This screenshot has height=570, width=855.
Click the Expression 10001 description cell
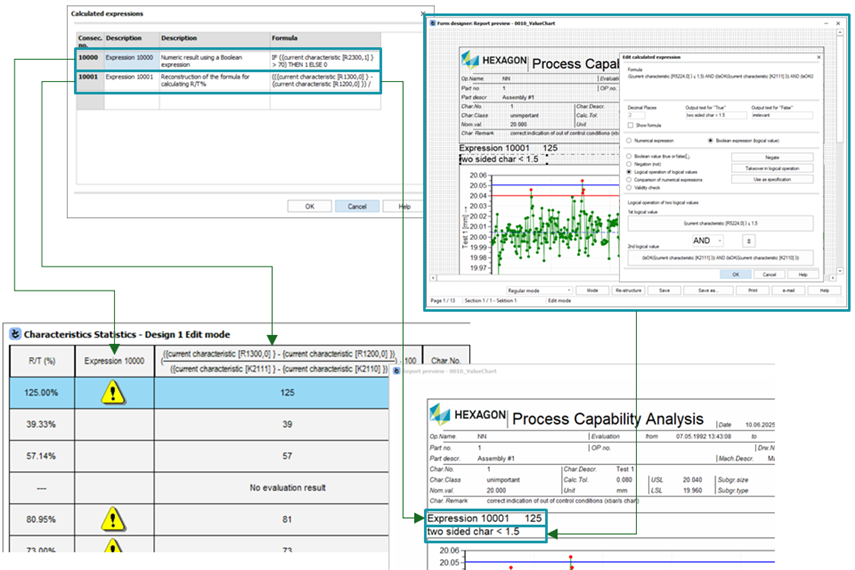coord(131,80)
